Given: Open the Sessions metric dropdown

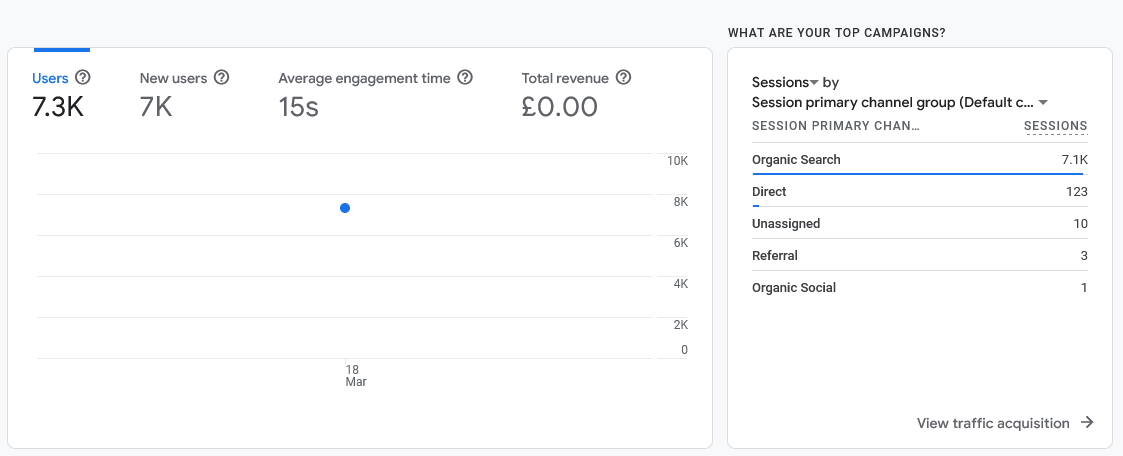Looking at the screenshot, I should (x=785, y=82).
